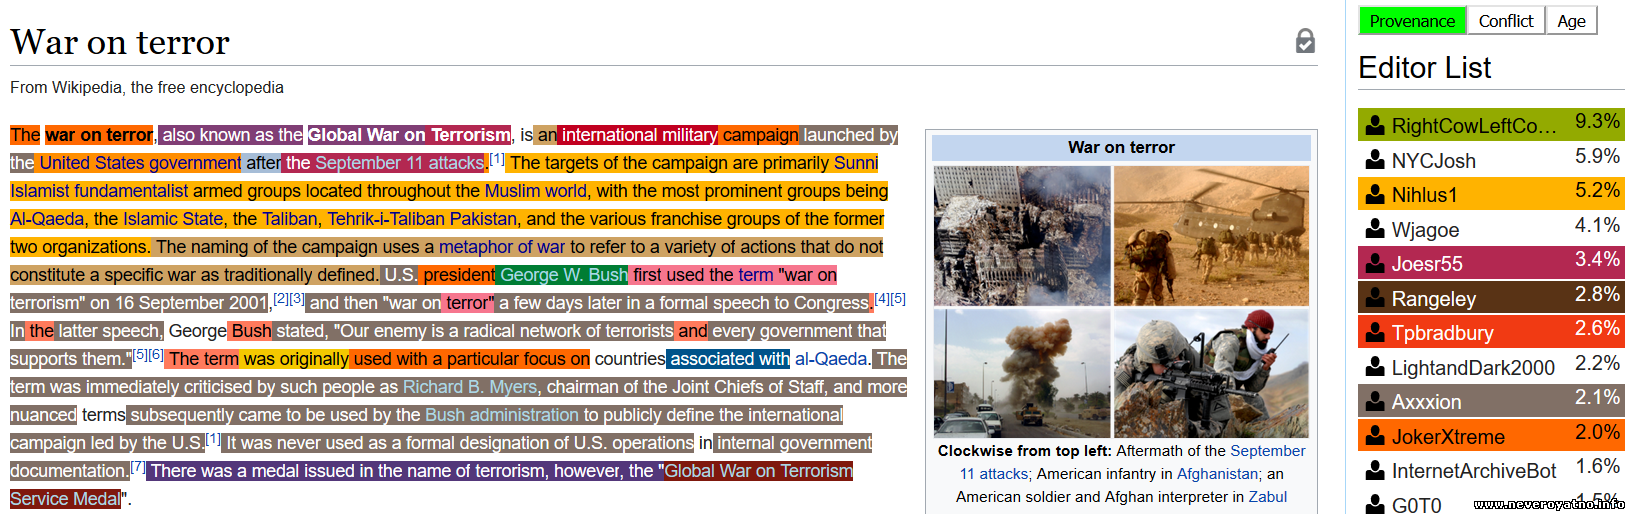This screenshot has width=1630, height=514.
Task: Click the user icon beside NYCJosh
Action: [x=1376, y=160]
